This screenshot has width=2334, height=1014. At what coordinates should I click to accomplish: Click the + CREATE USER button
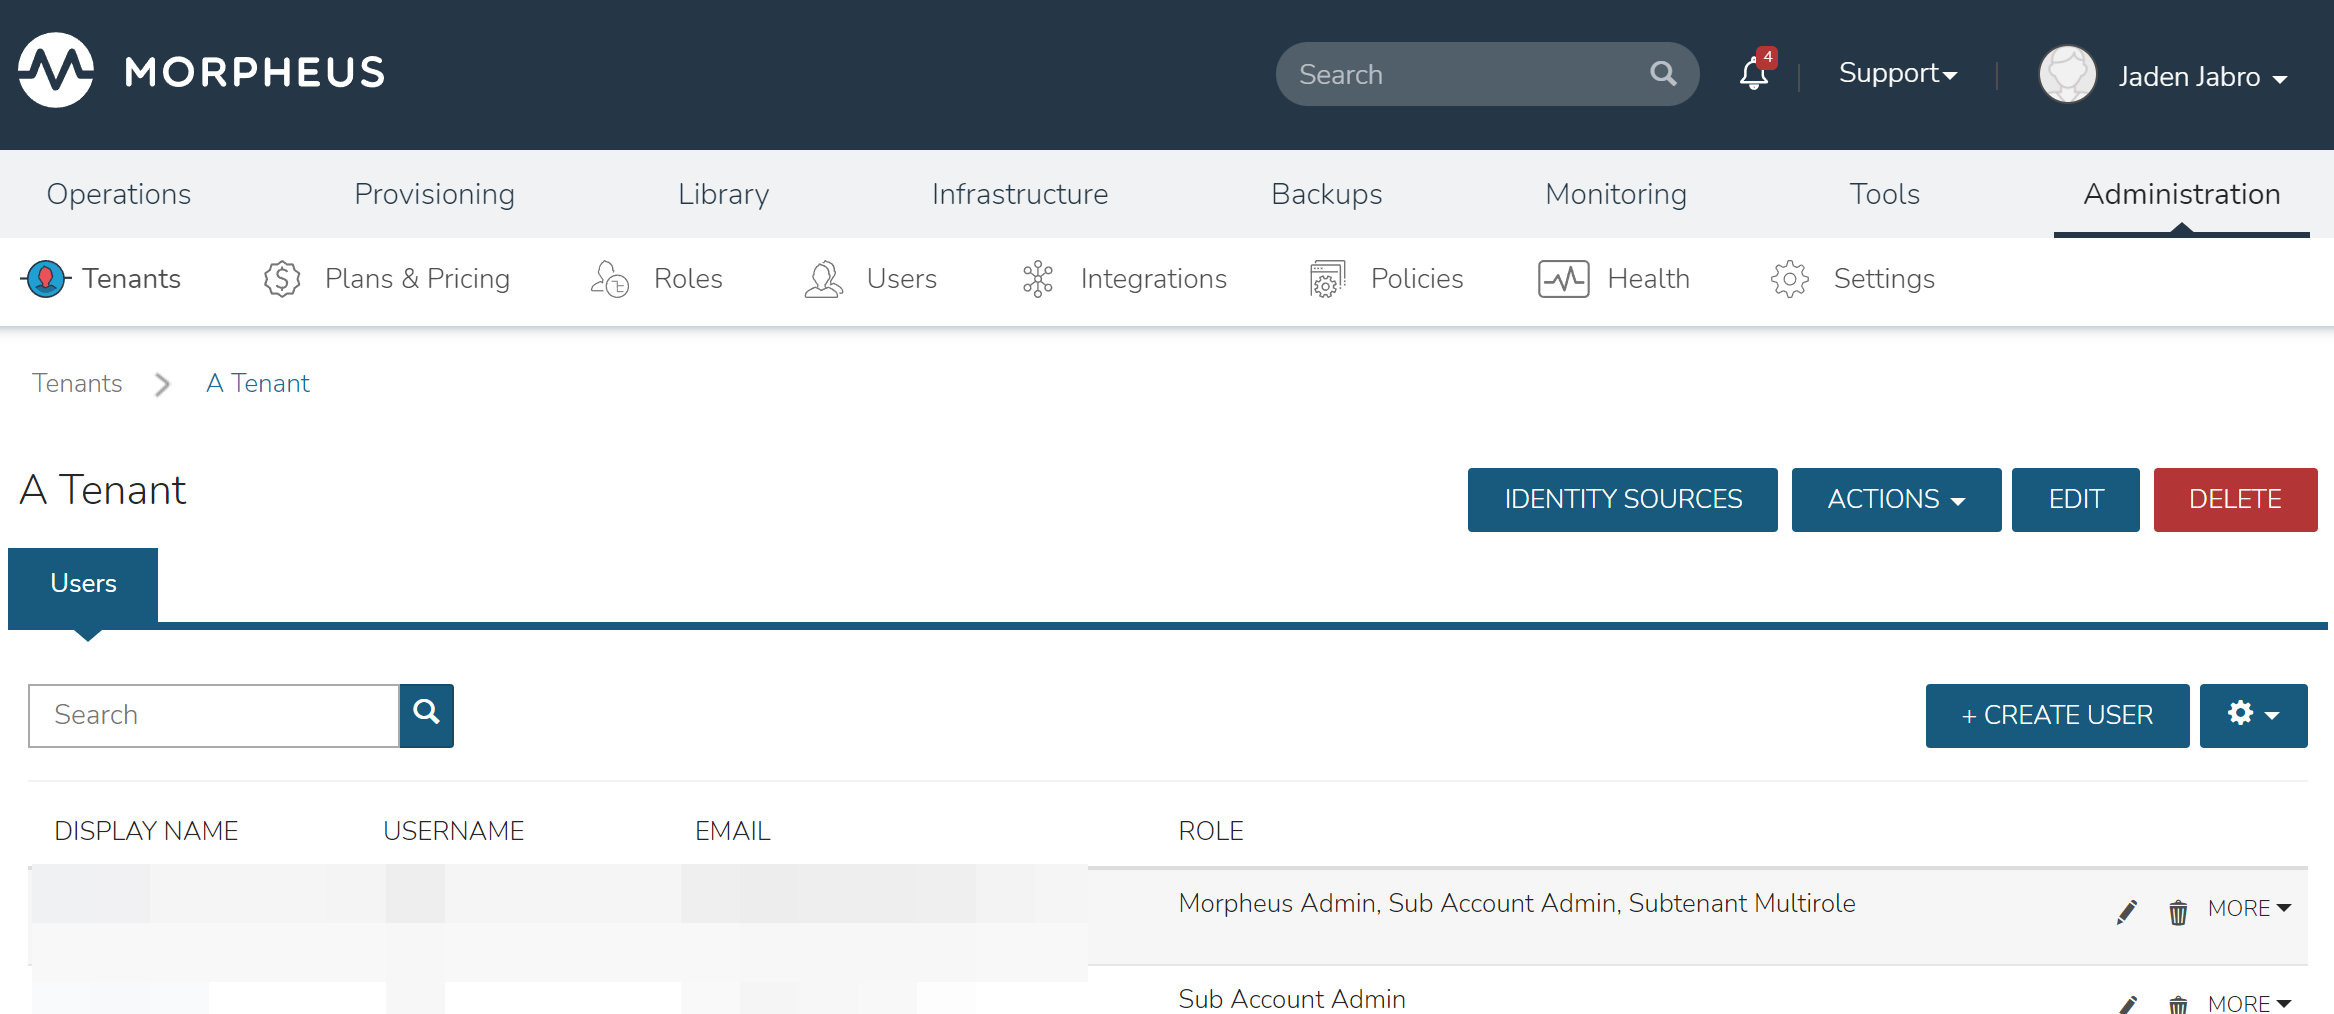pos(2057,715)
